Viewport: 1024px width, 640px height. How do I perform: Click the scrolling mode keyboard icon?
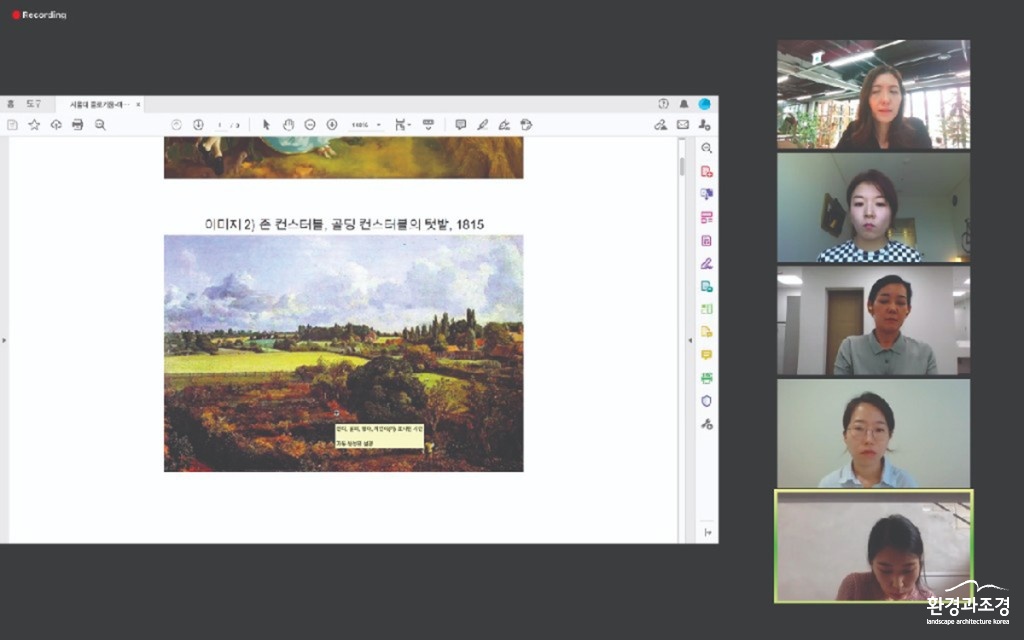click(428, 124)
